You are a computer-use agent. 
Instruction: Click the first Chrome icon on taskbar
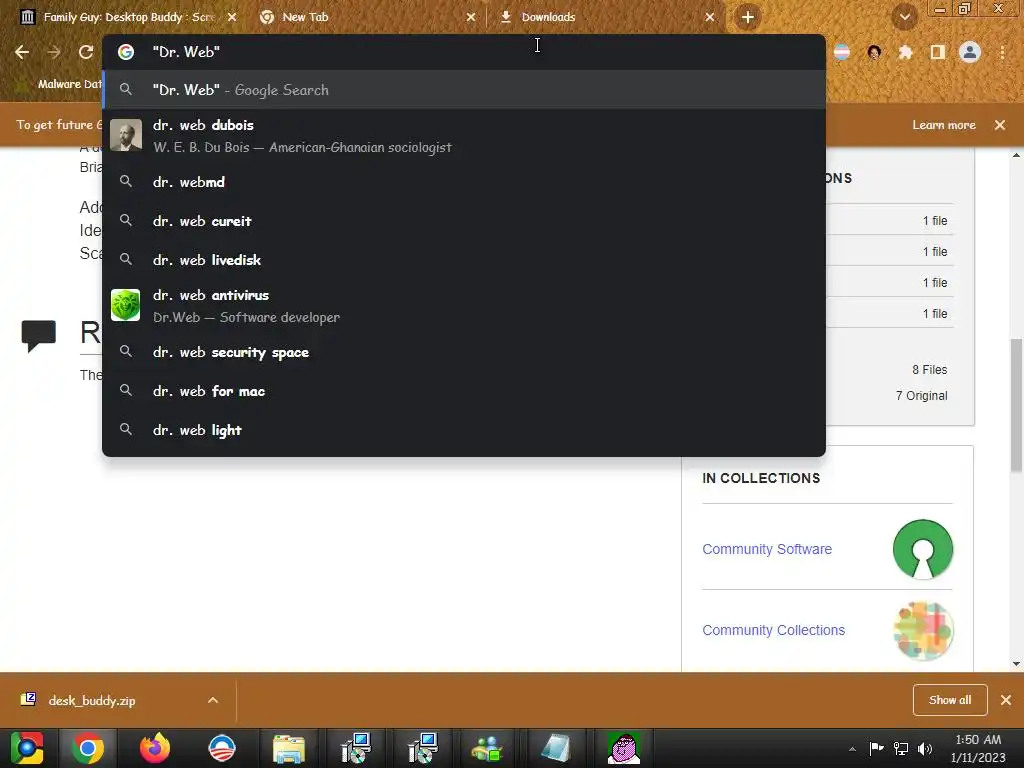tap(27, 748)
